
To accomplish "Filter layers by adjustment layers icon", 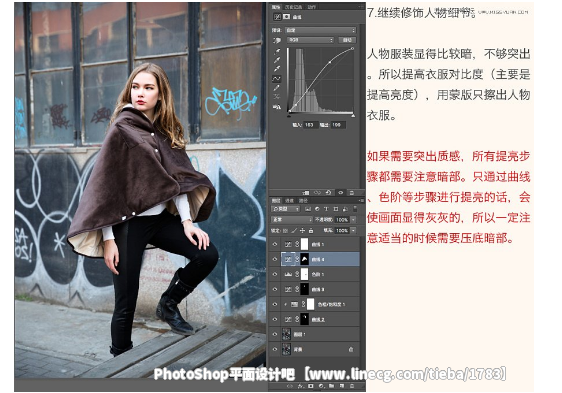I will click(x=317, y=209).
